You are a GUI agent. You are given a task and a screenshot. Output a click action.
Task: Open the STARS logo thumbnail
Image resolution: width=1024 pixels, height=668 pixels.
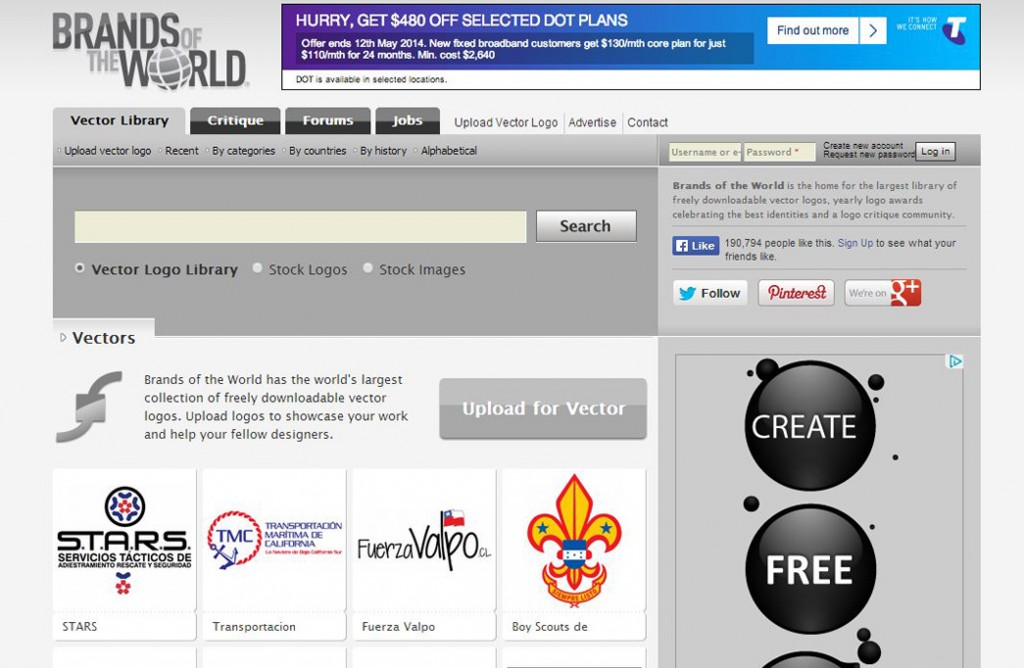pos(124,539)
